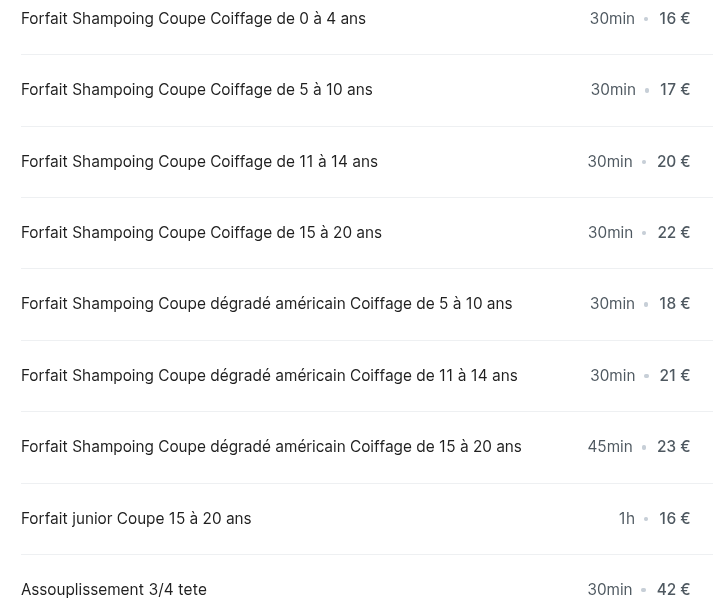Click the 17 € price

(675, 89)
